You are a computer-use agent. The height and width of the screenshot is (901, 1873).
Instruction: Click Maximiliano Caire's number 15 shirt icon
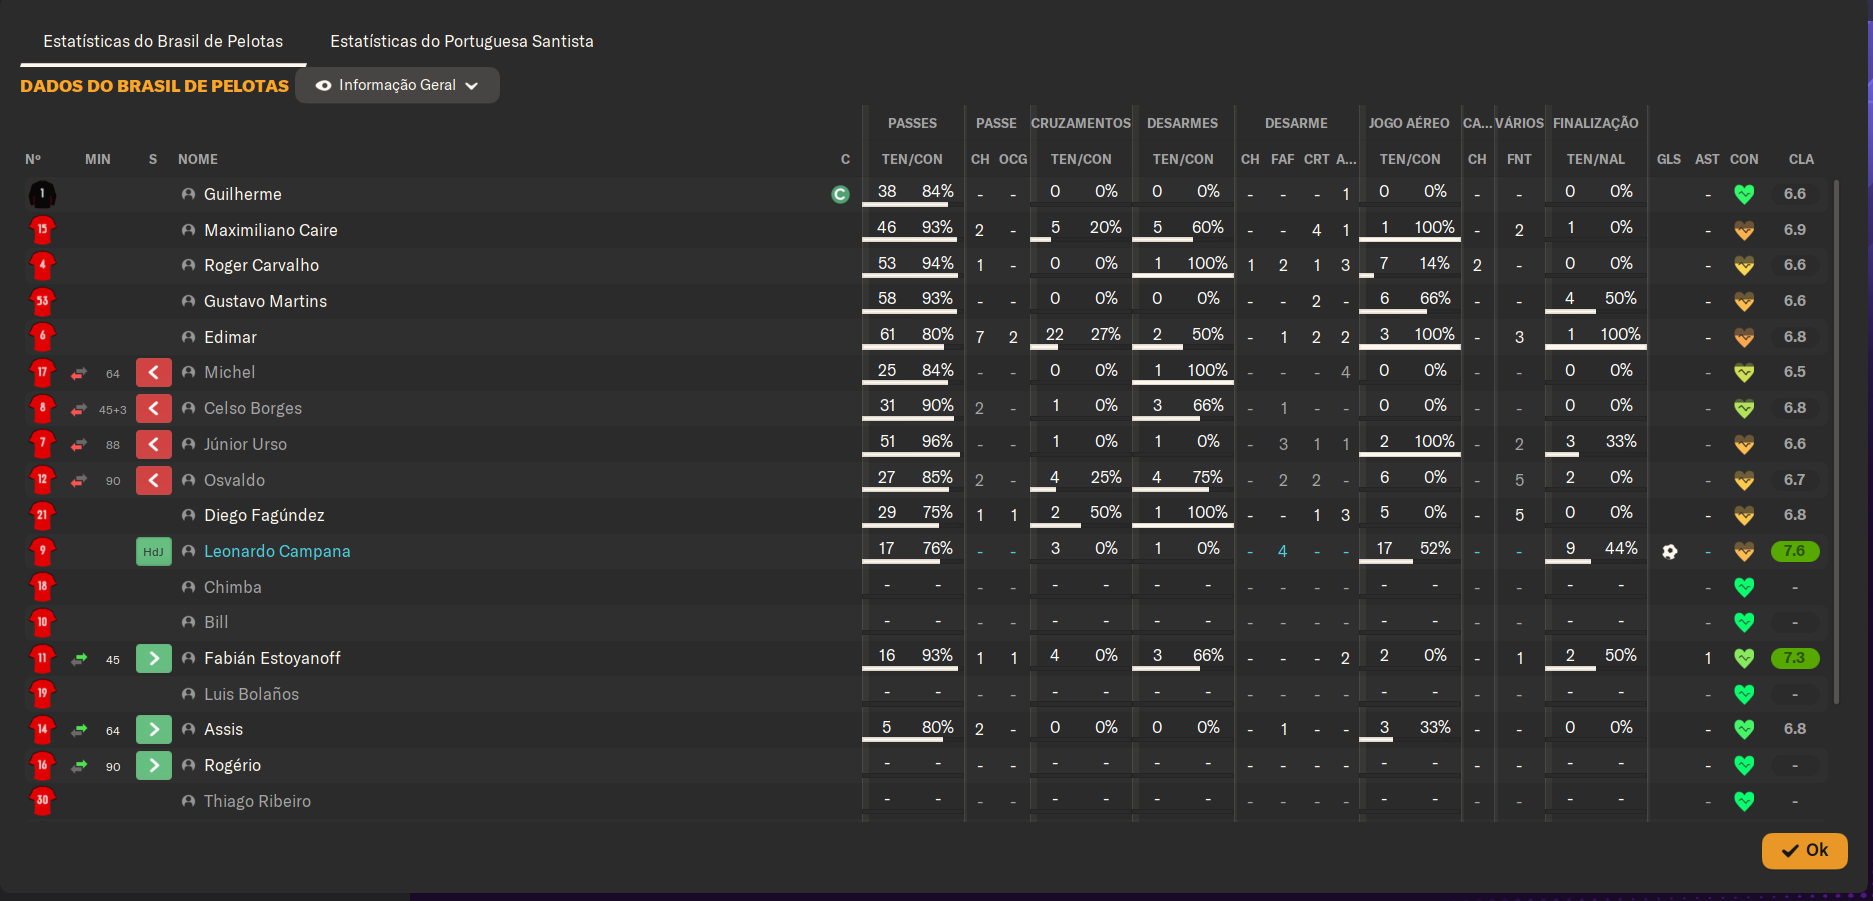tap(42, 230)
